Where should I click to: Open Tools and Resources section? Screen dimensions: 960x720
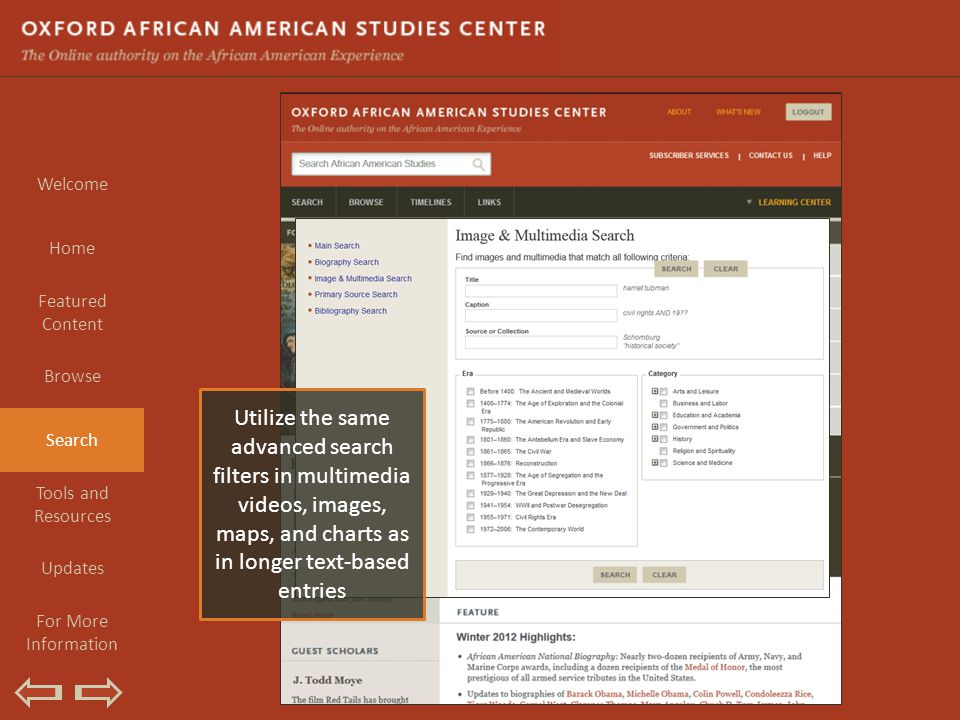[72, 504]
